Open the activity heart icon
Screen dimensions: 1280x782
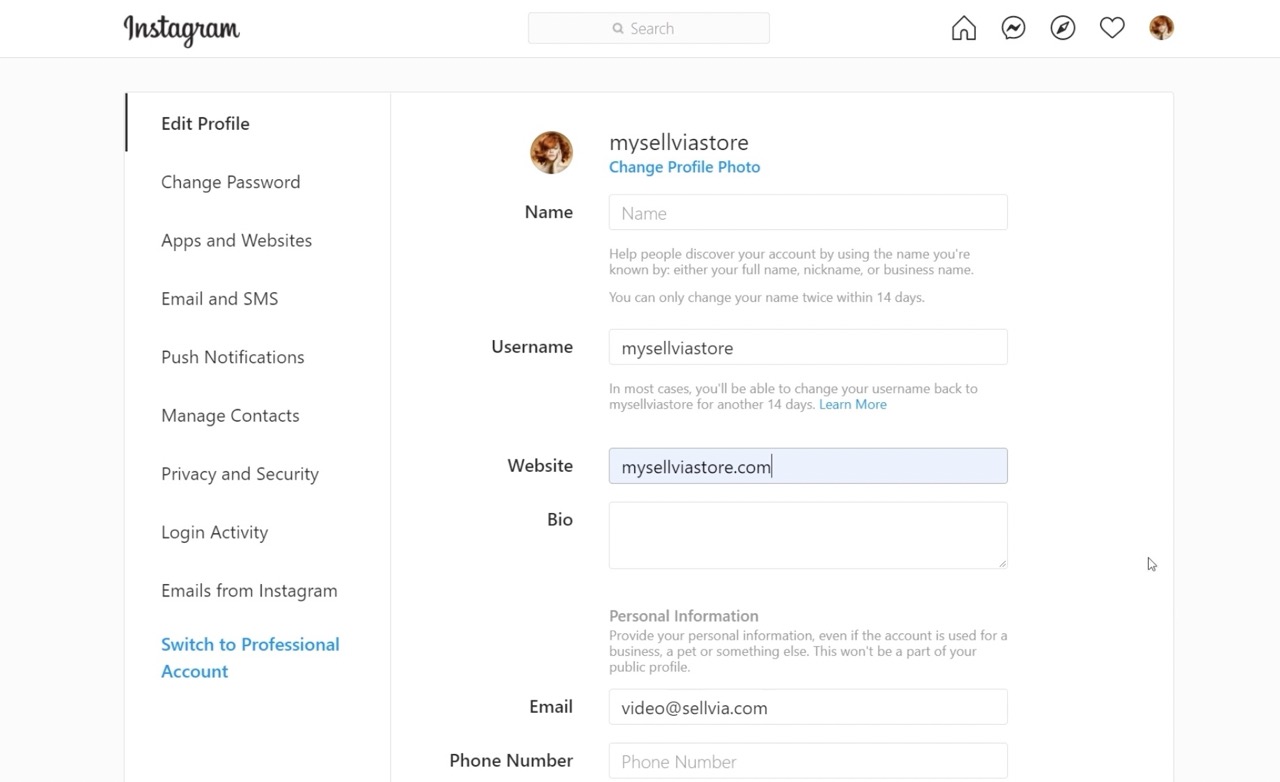coord(1112,28)
